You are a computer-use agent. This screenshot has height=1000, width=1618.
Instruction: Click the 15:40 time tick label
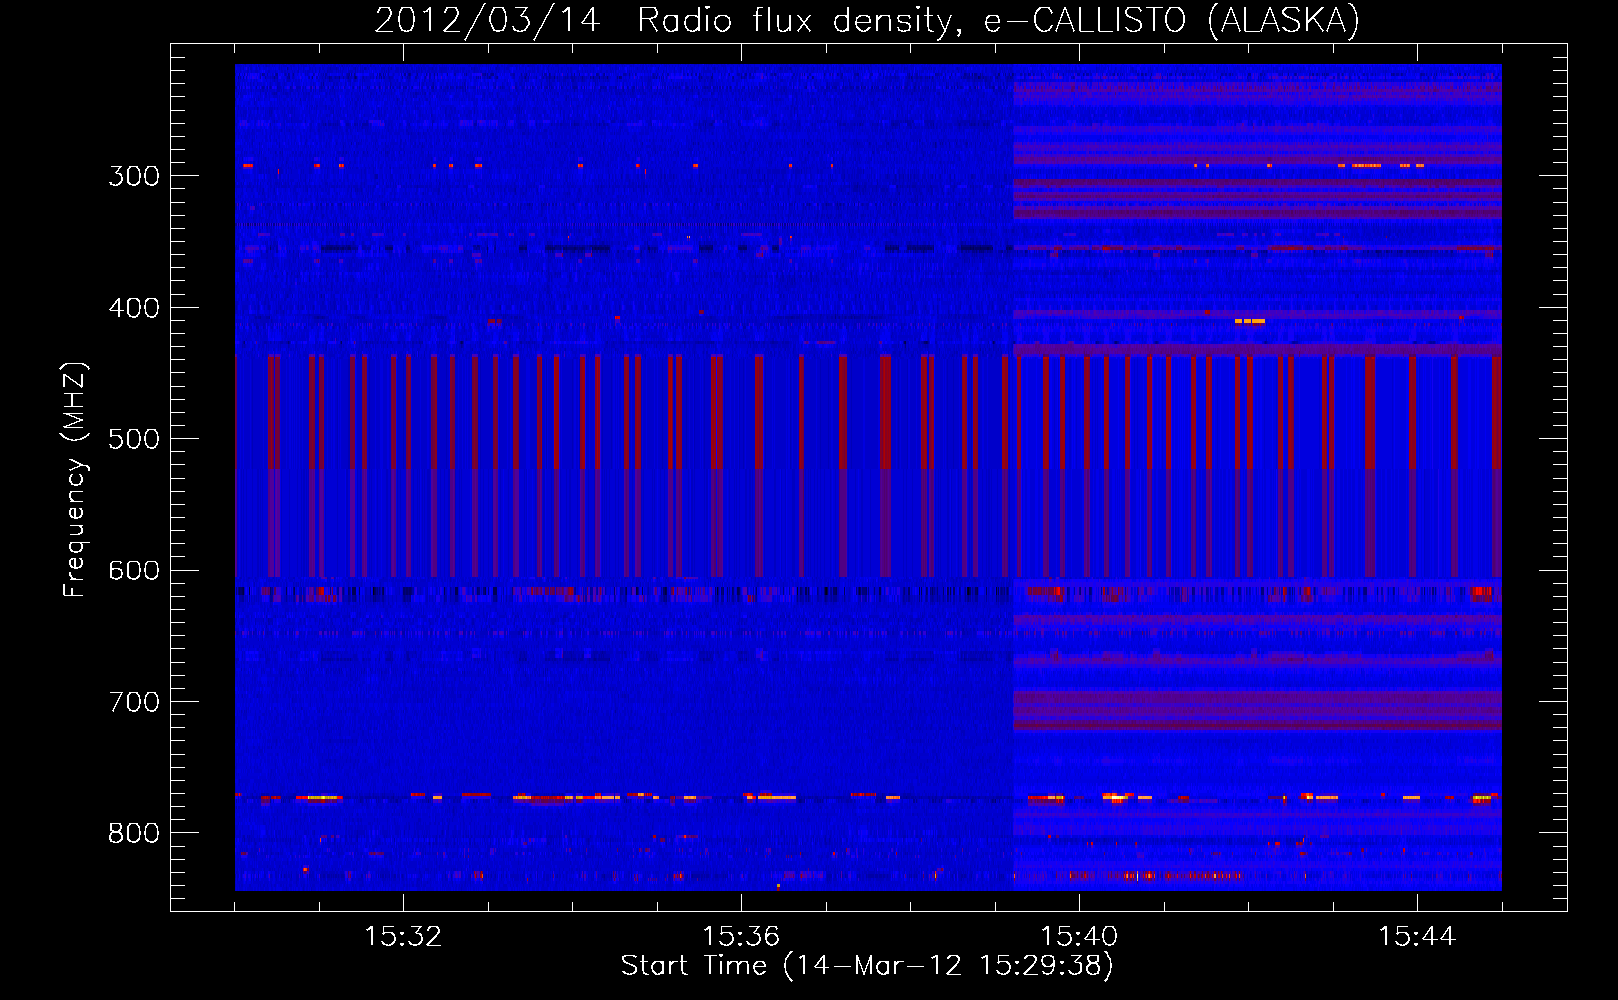point(1079,937)
